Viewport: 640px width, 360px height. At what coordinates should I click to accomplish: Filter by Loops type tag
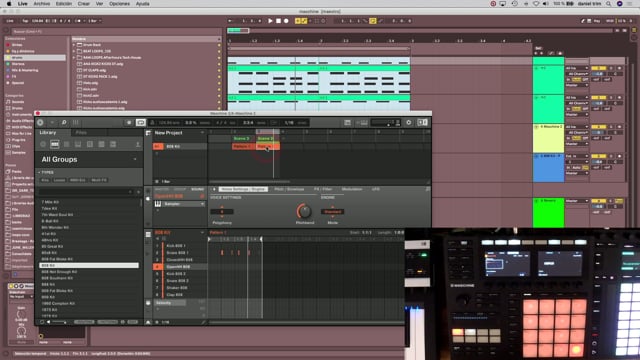59,180
